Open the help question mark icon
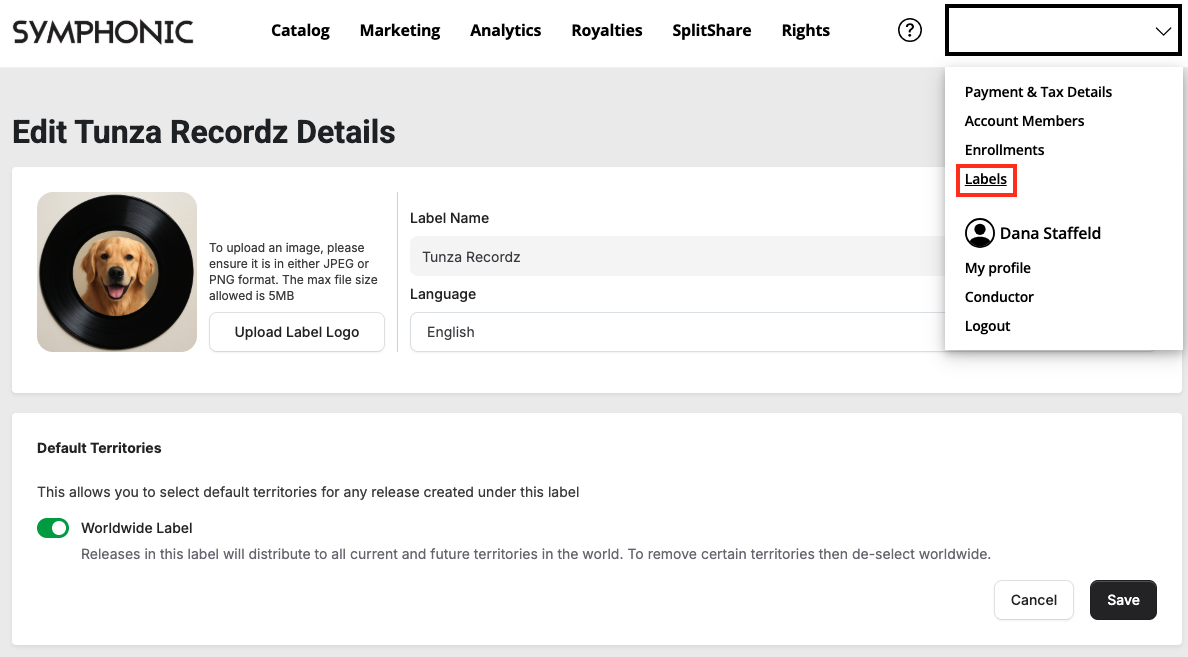The image size is (1188, 657). (909, 30)
